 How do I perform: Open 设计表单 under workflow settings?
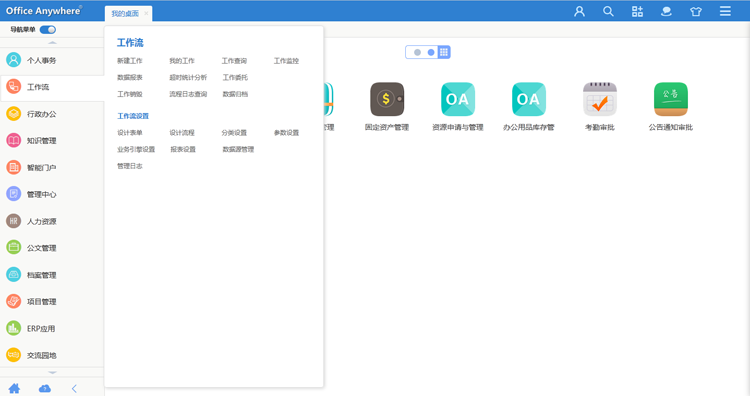click(130, 132)
